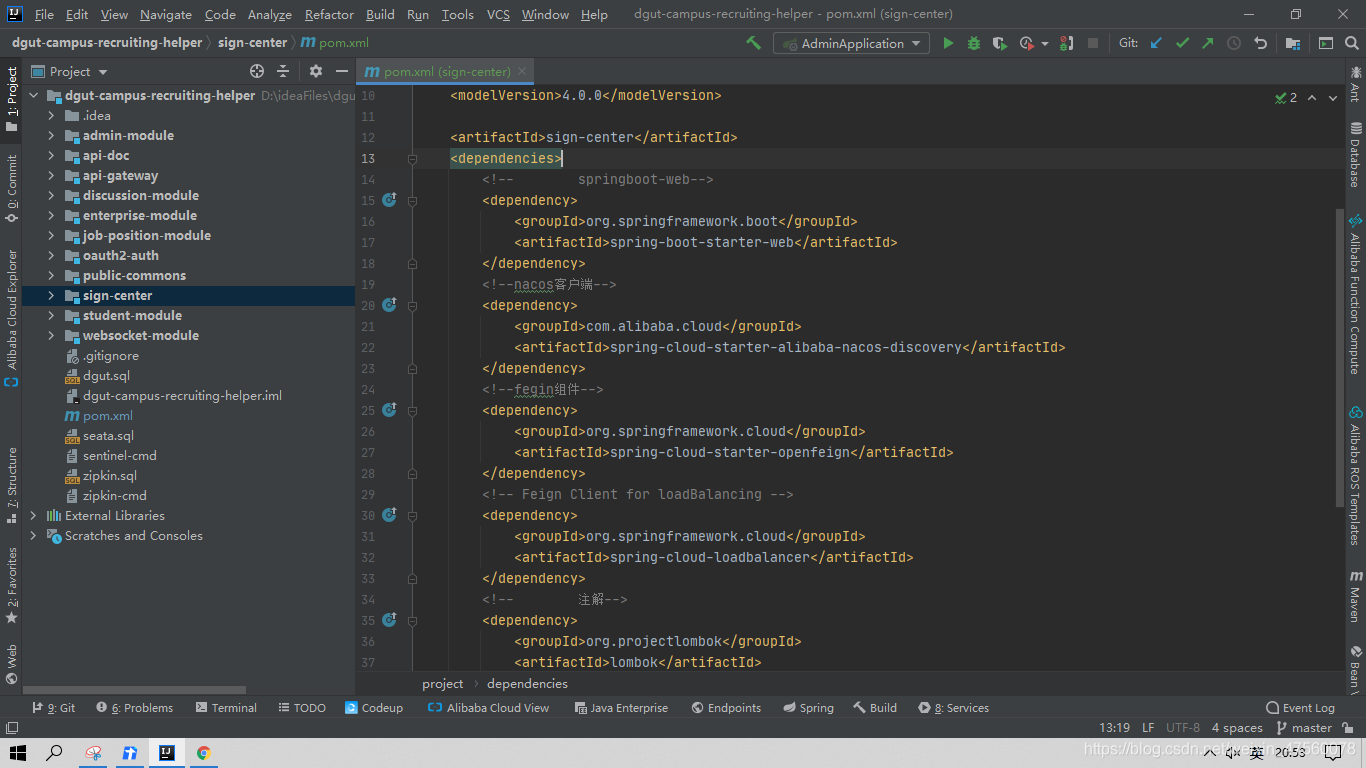Click Git update project arrow
The image size is (1366, 768).
[x=1157, y=43]
